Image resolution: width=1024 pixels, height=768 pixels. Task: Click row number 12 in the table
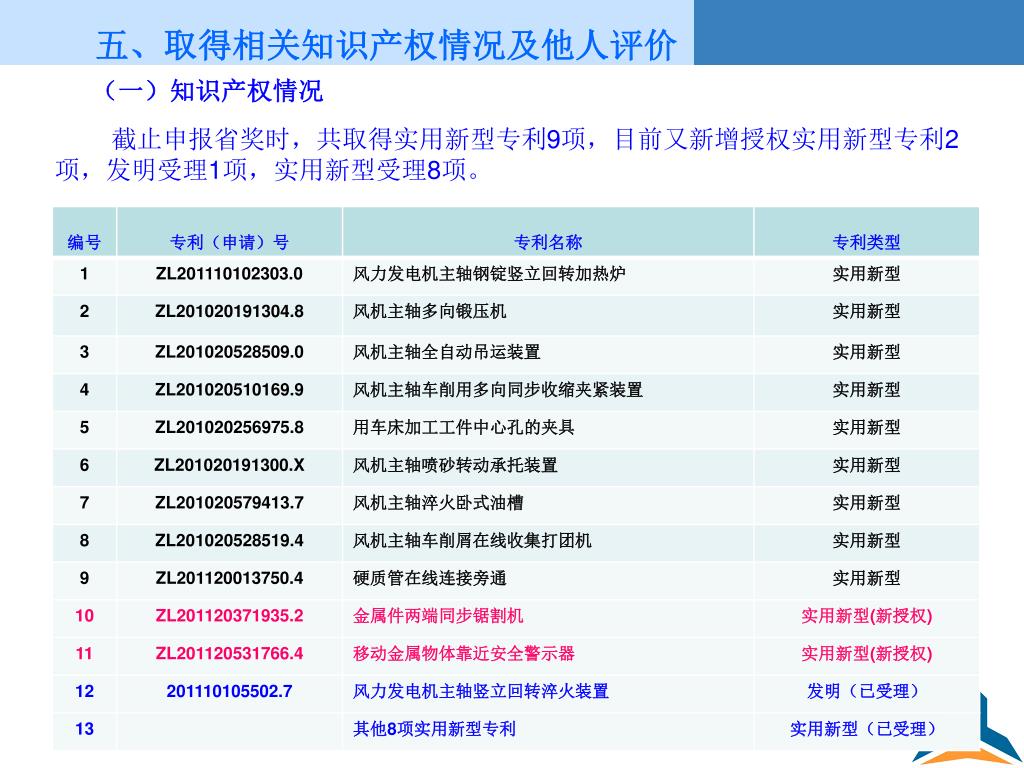(x=84, y=692)
